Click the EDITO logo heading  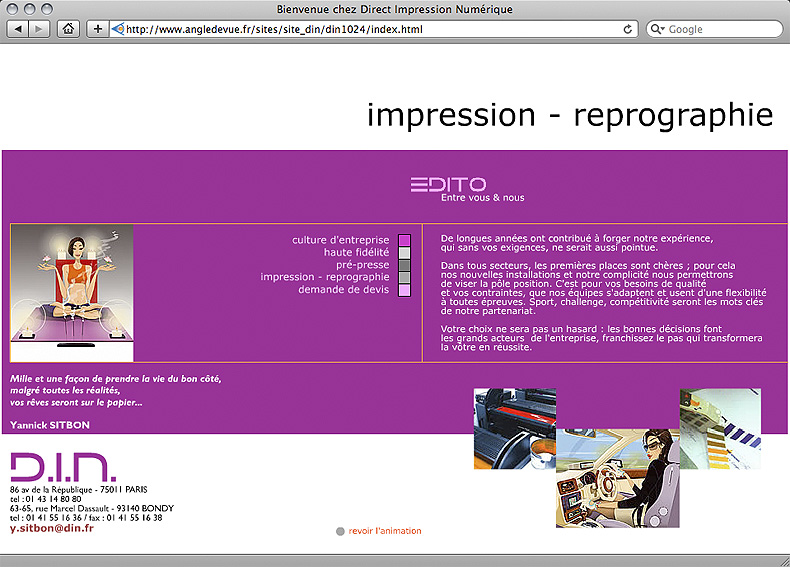pos(448,185)
